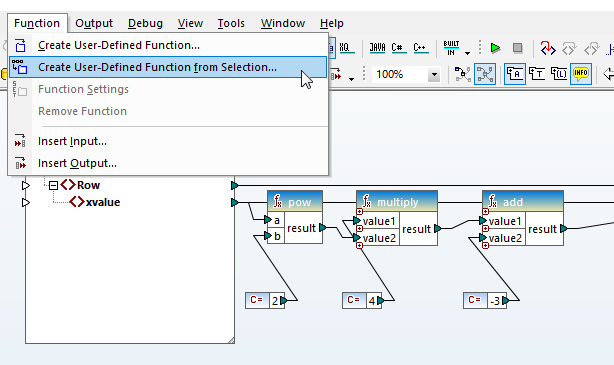Toggle show connectors from source to target
The image size is (614, 365).
pos(485,74)
